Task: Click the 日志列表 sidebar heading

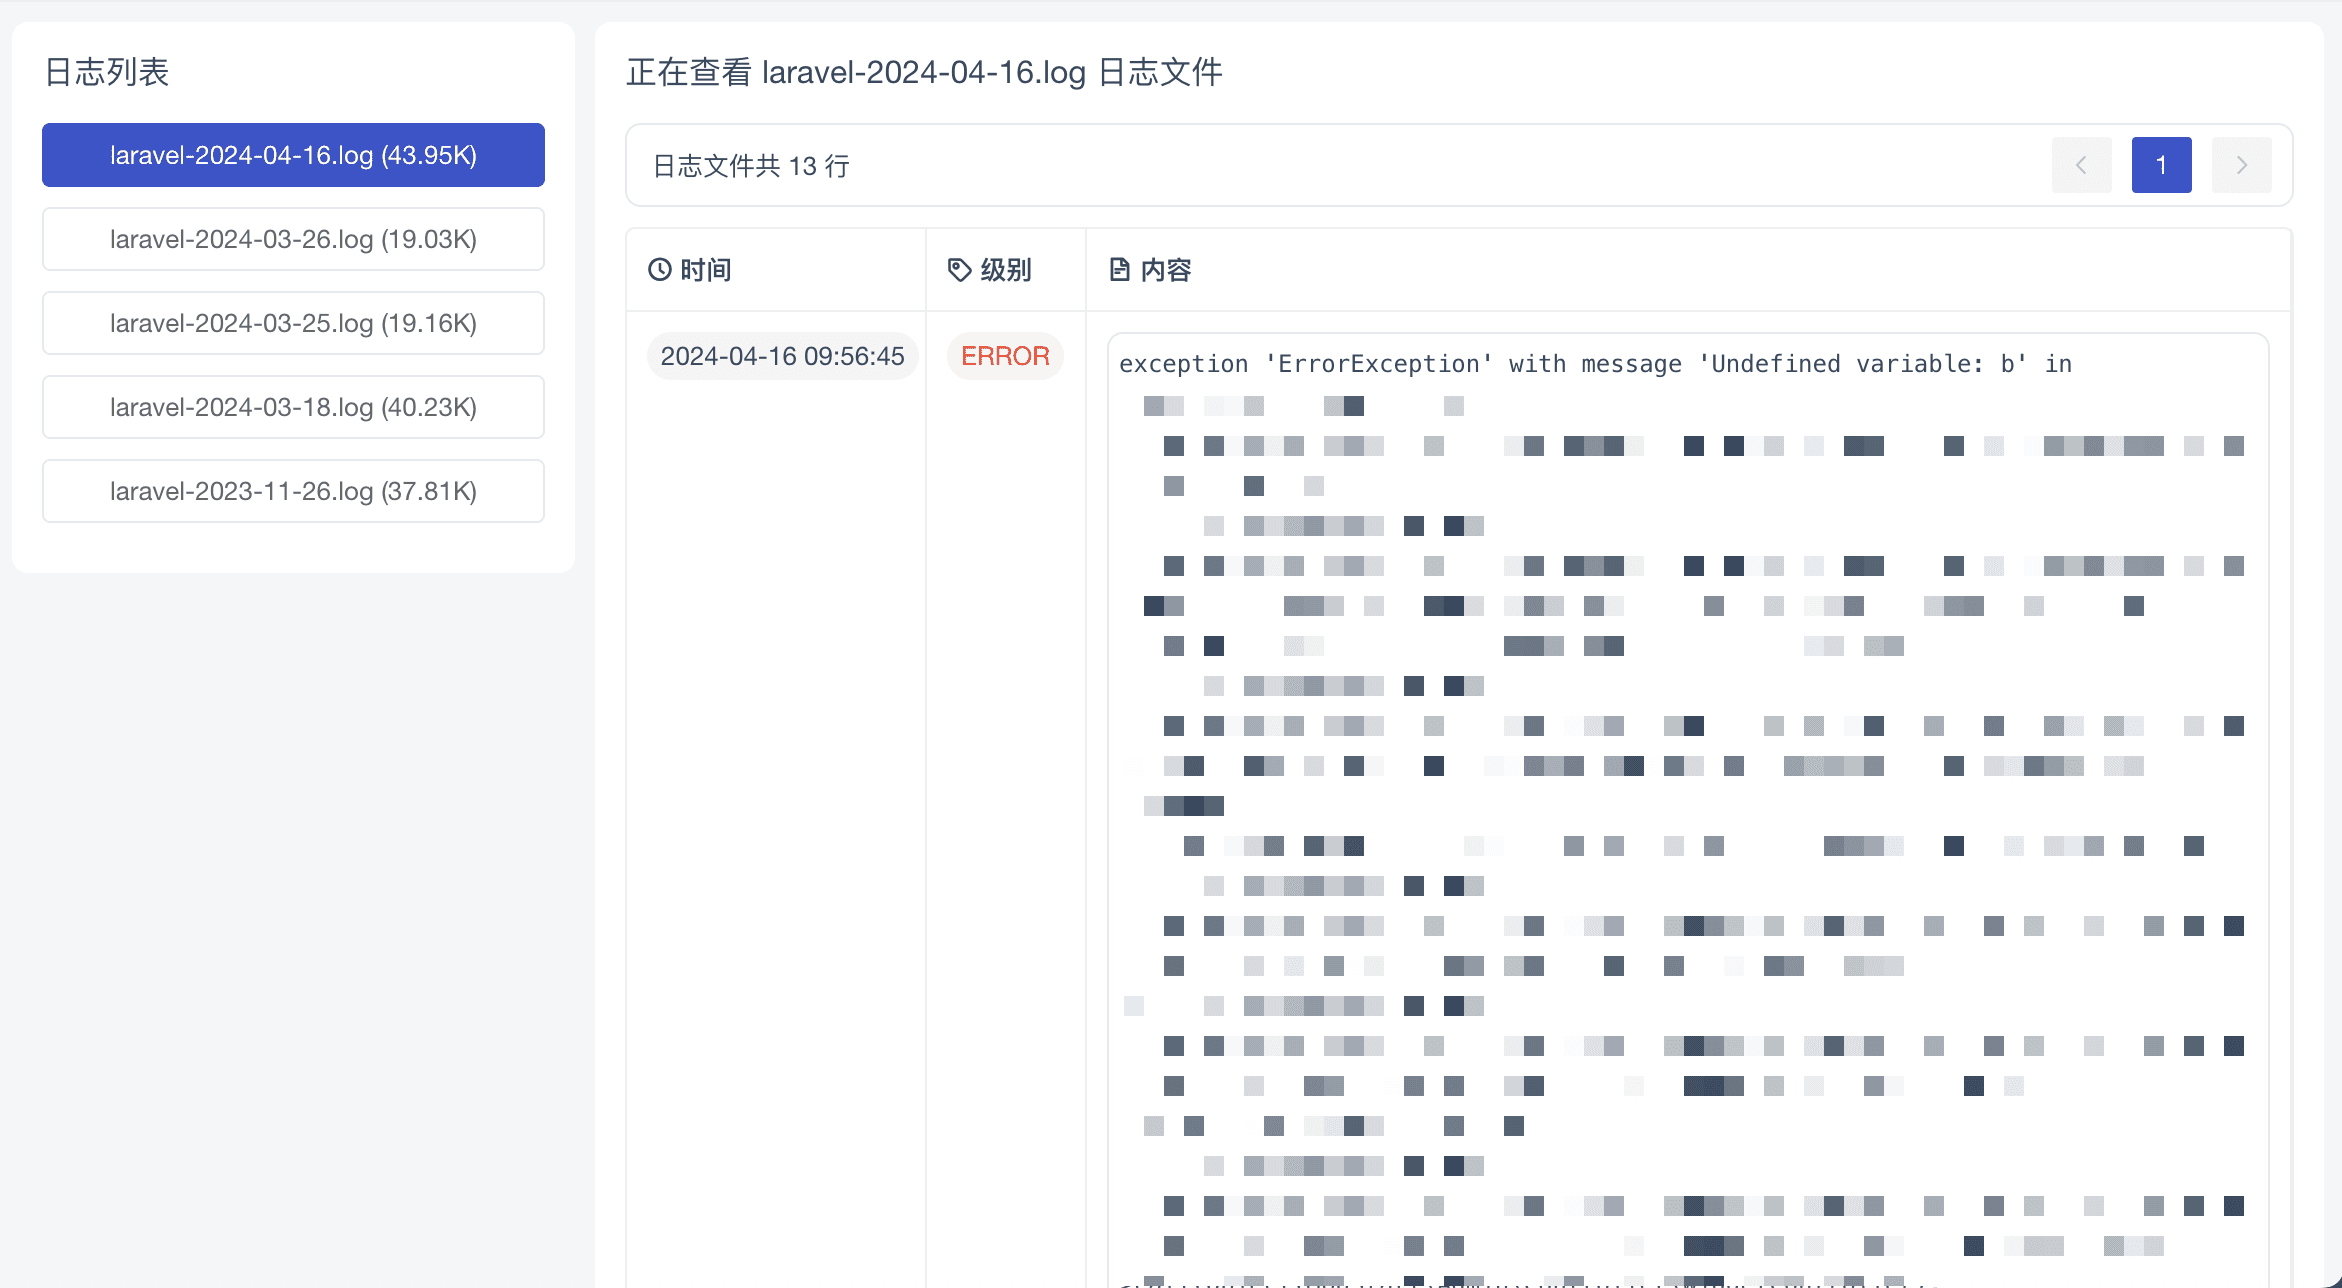Action: coord(107,72)
